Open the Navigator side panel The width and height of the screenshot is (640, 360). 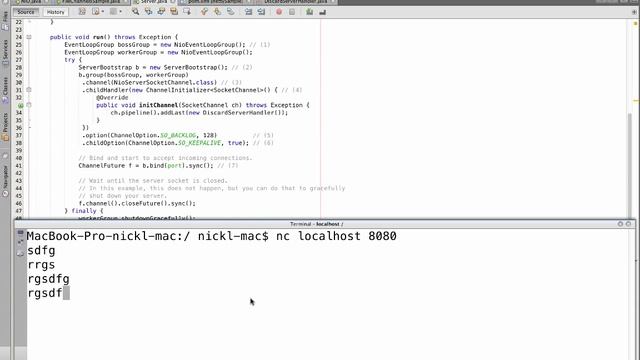(5, 182)
